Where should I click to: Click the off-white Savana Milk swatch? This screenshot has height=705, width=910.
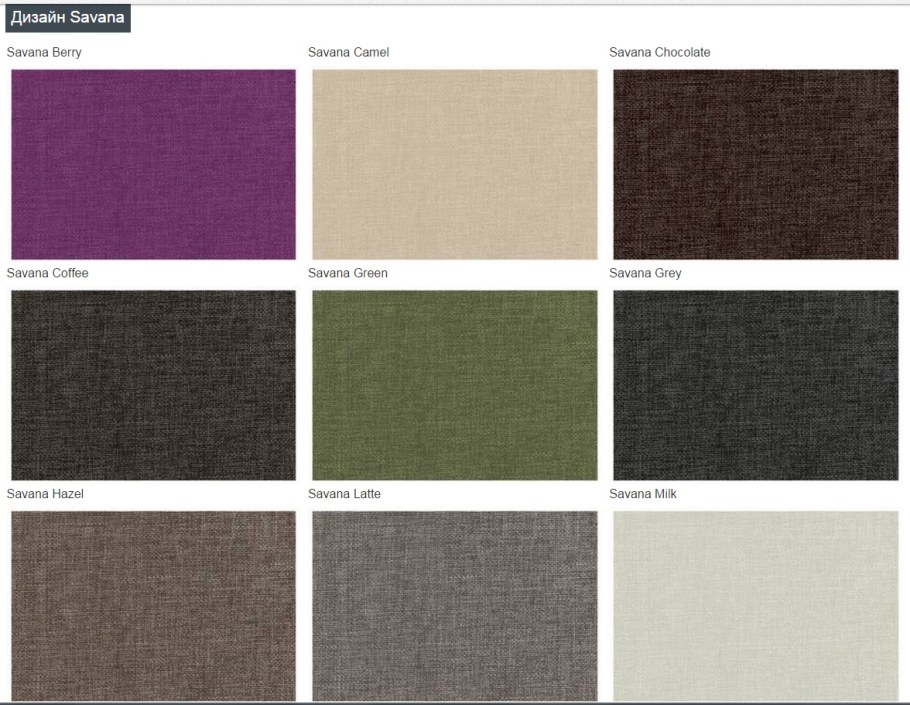tap(756, 606)
